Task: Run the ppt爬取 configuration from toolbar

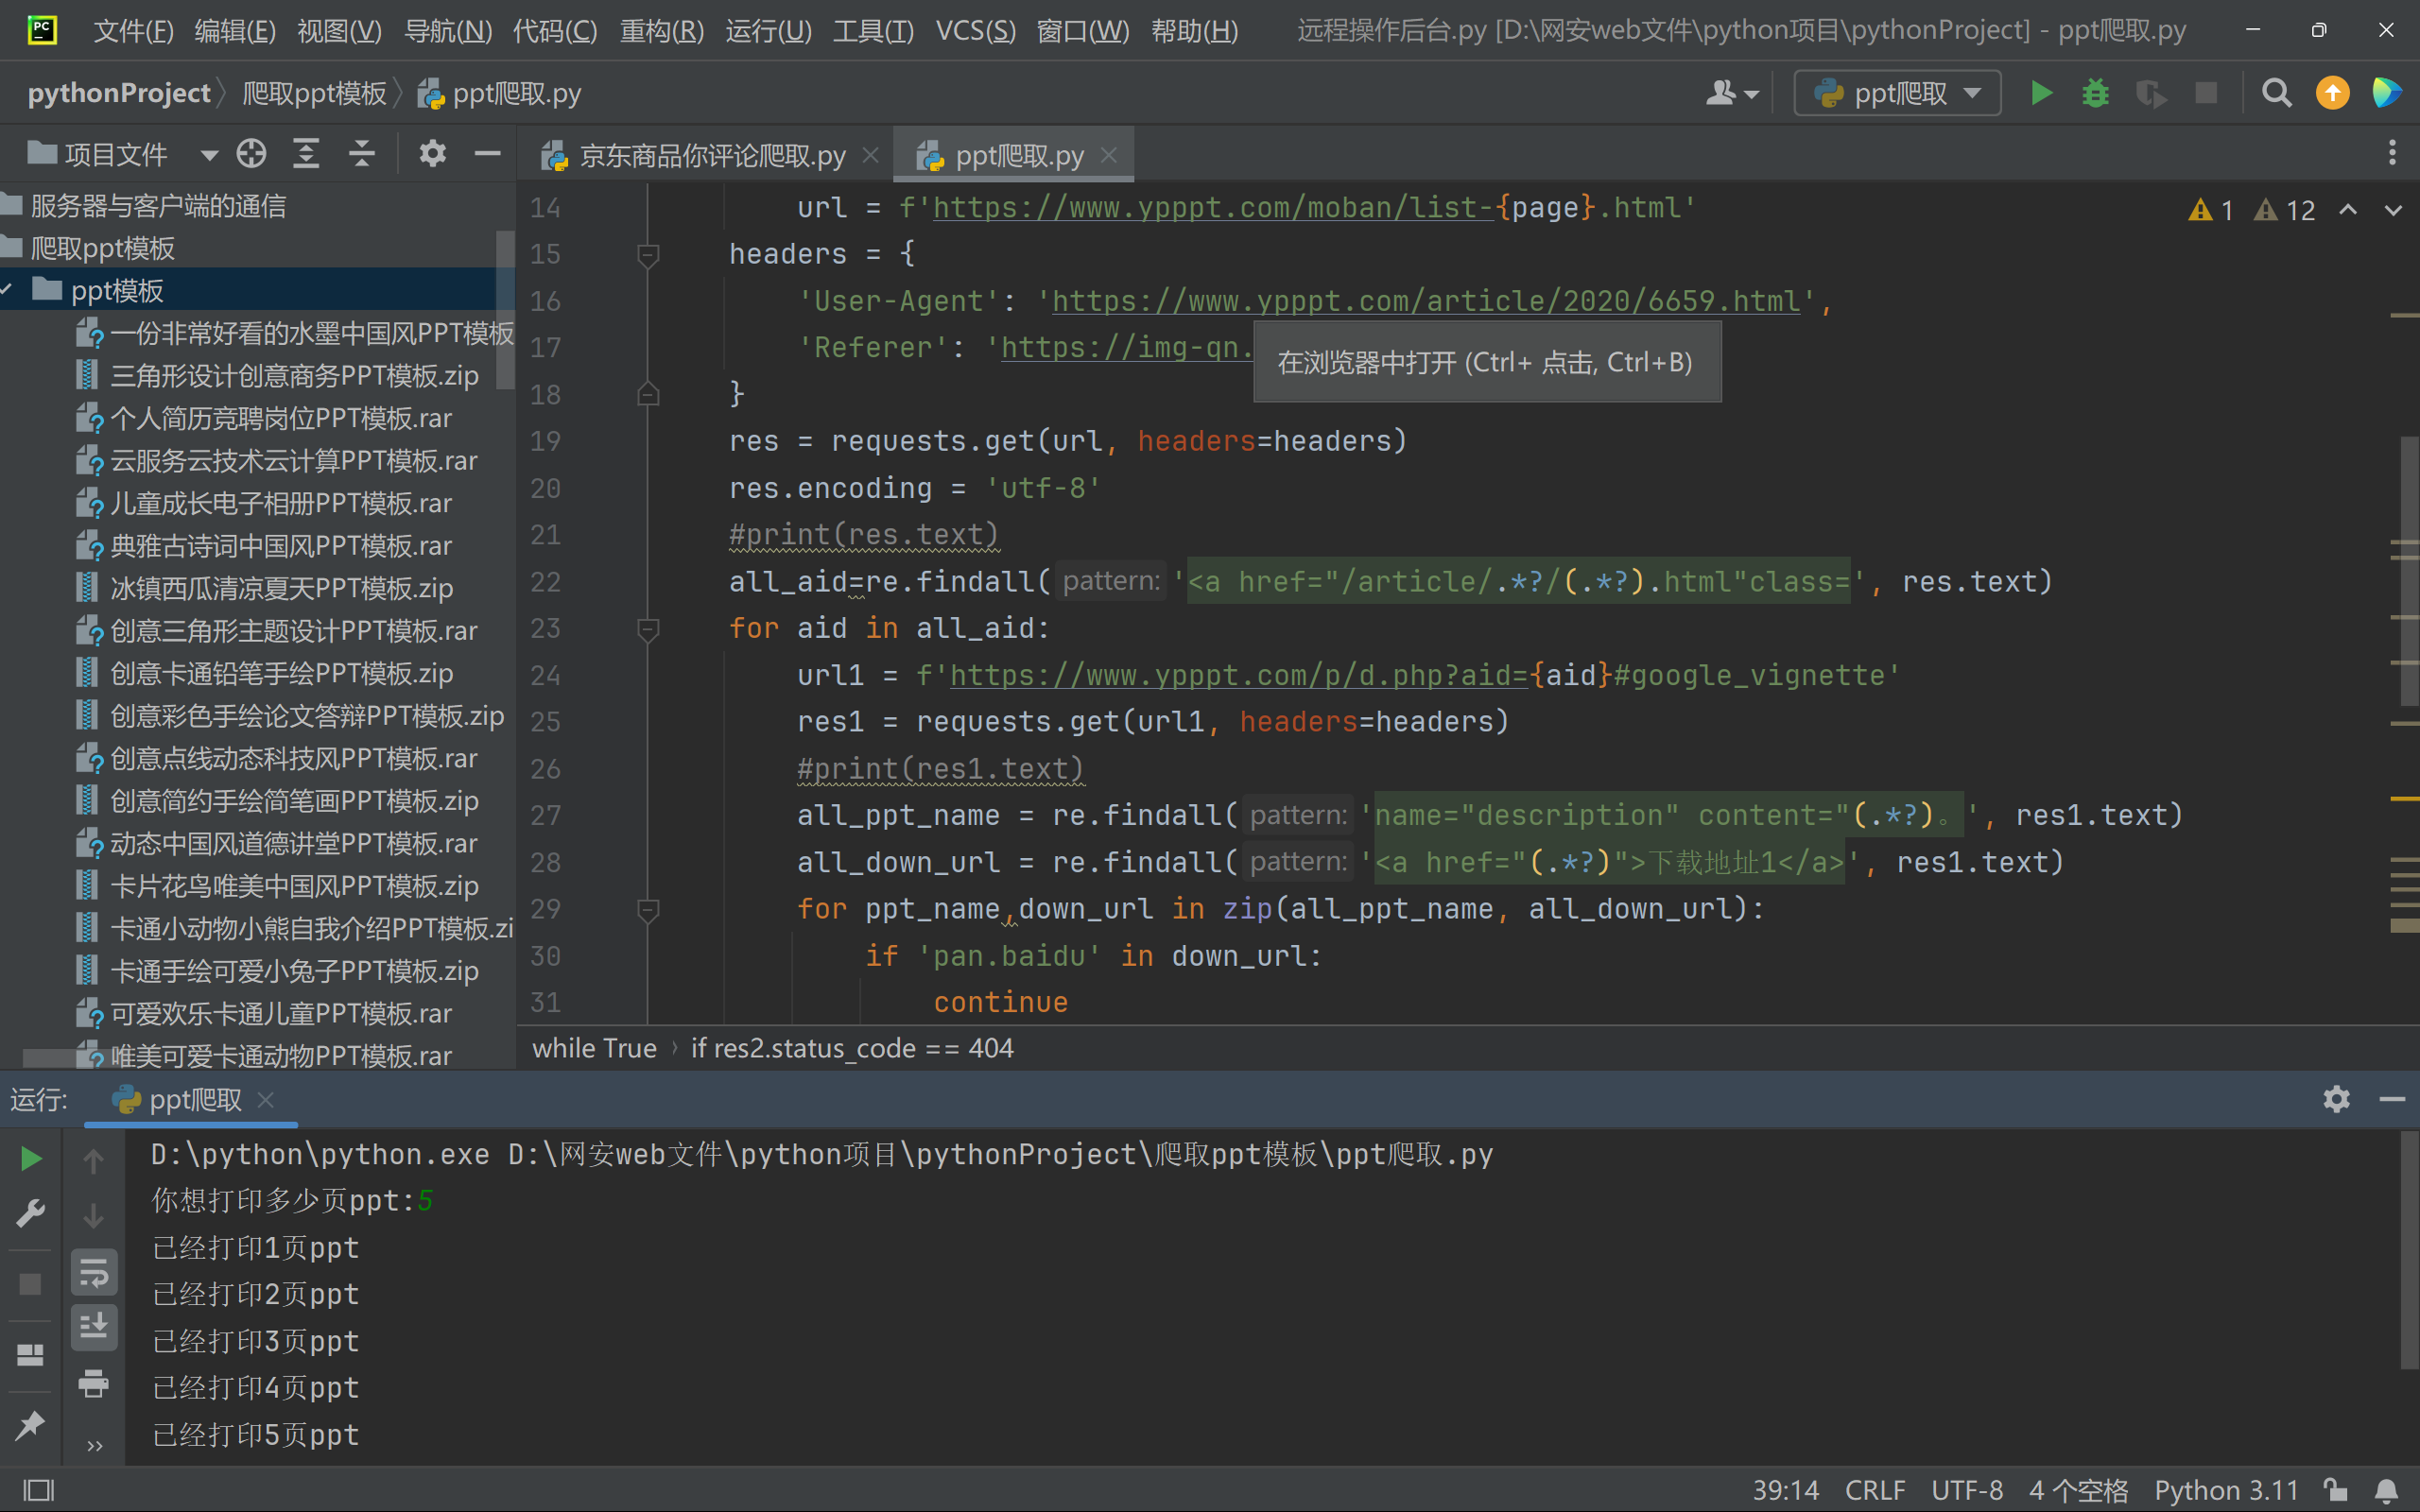Action: tap(2041, 93)
